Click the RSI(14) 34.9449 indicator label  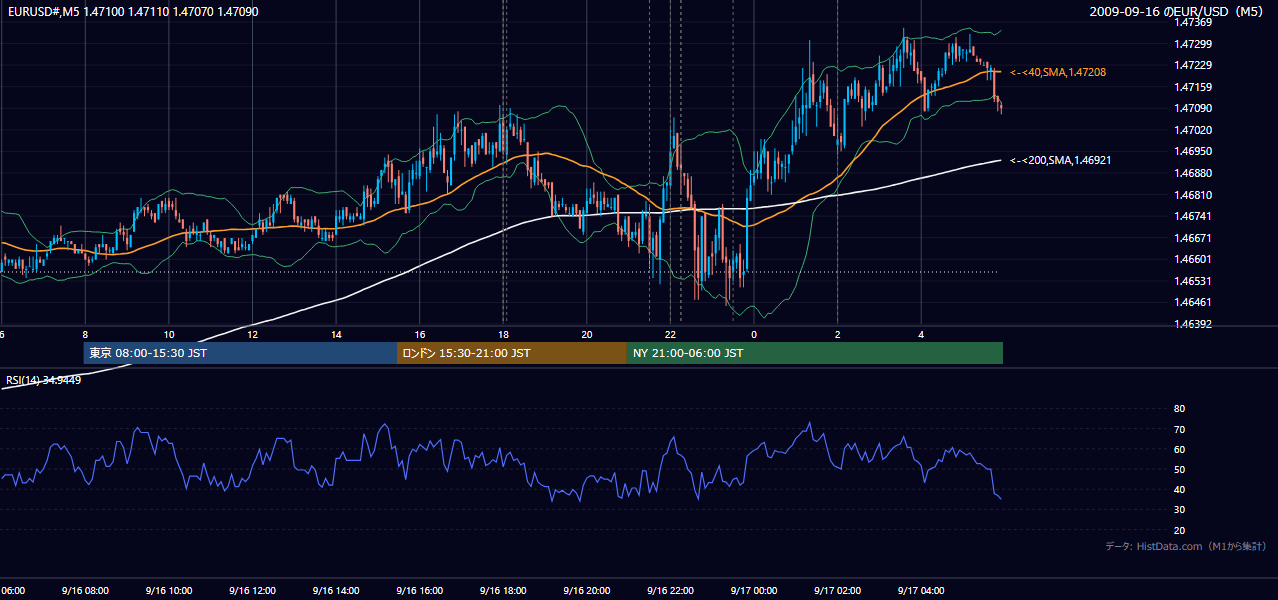[x=44, y=380]
